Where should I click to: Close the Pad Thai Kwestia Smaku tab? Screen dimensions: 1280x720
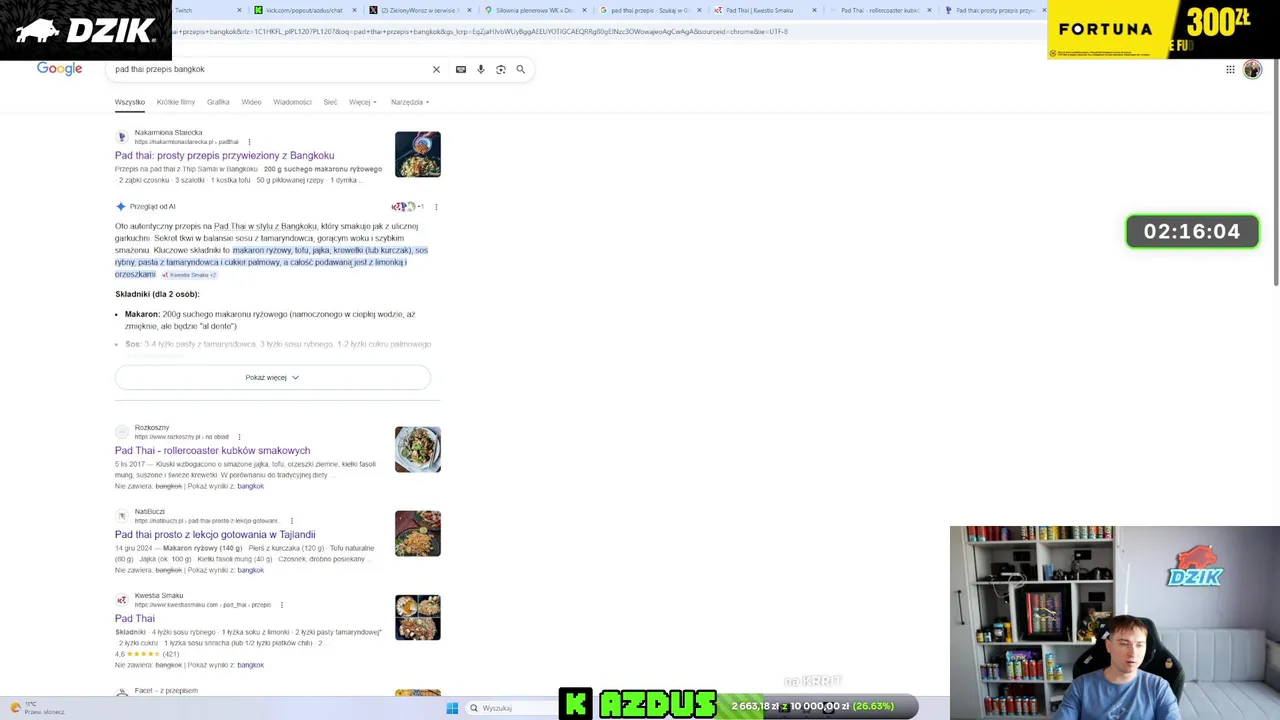click(x=815, y=10)
